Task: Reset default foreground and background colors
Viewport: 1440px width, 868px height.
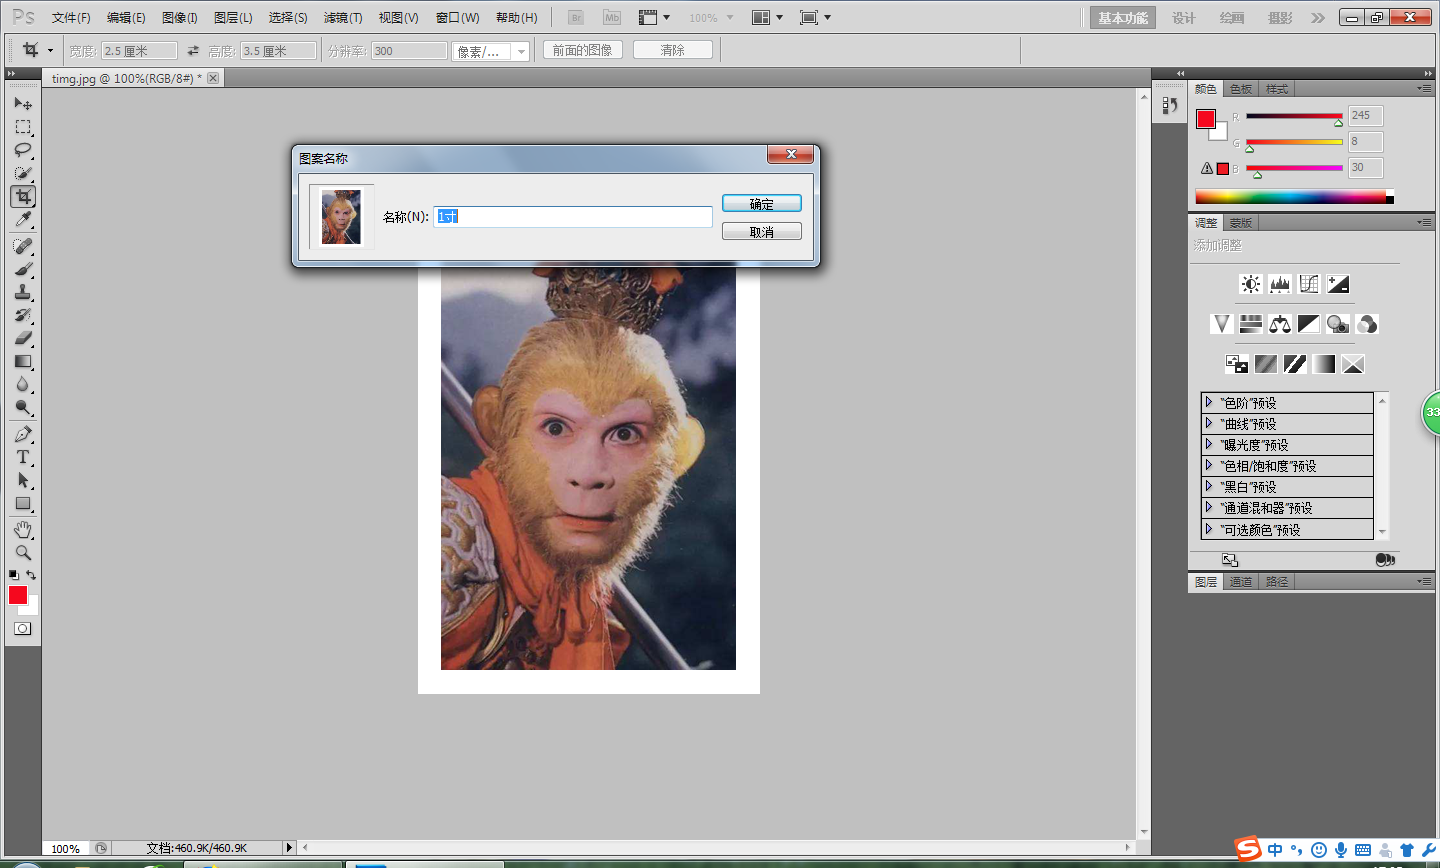Action: 13,575
